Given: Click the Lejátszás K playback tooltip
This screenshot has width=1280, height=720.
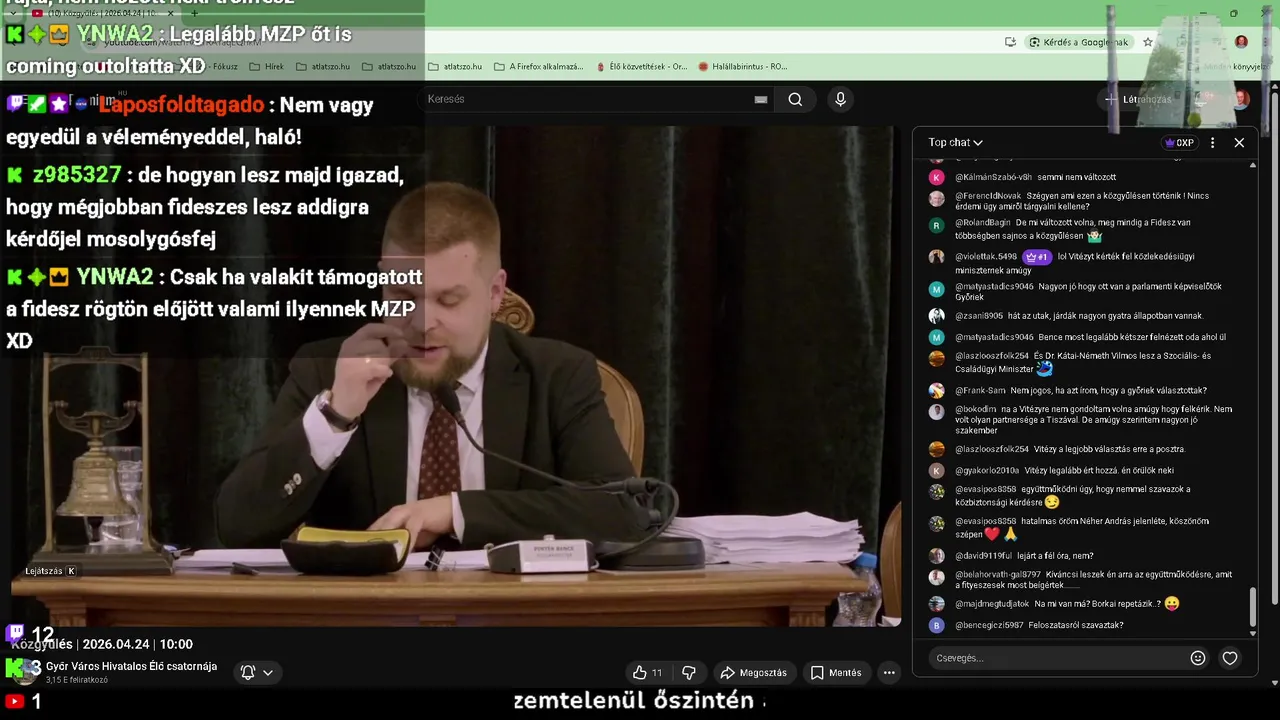Looking at the screenshot, I should (x=51, y=571).
